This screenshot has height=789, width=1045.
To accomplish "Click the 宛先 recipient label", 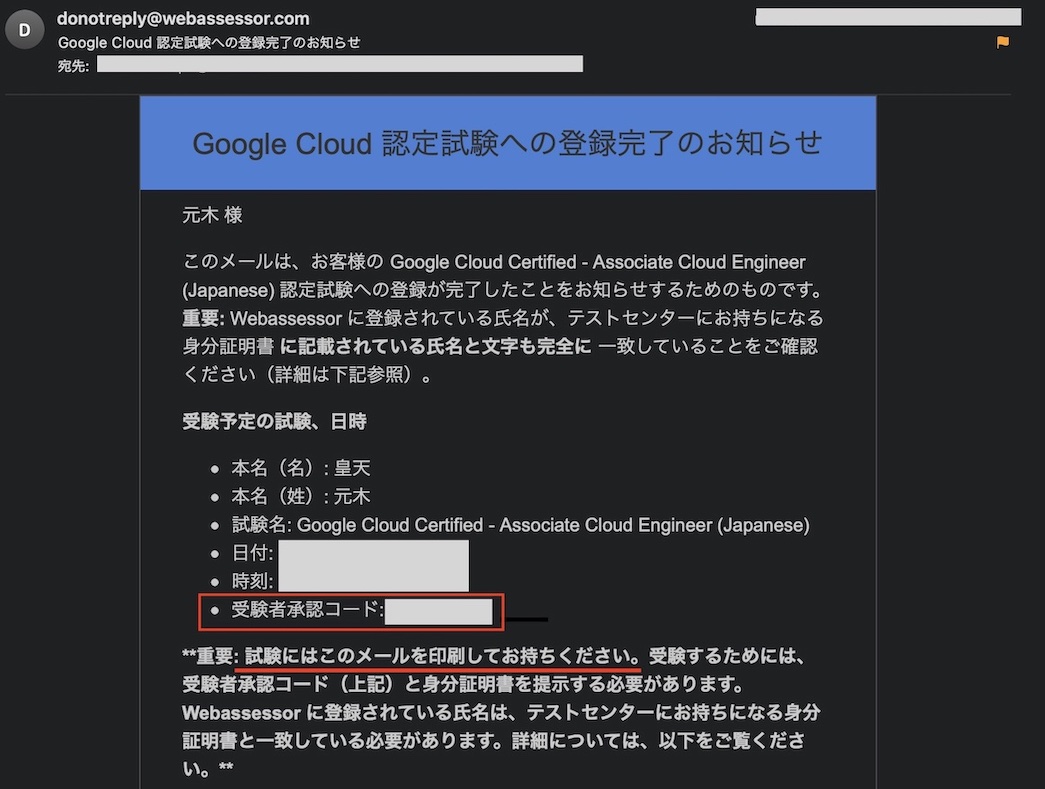I will pyautogui.click(x=73, y=65).
